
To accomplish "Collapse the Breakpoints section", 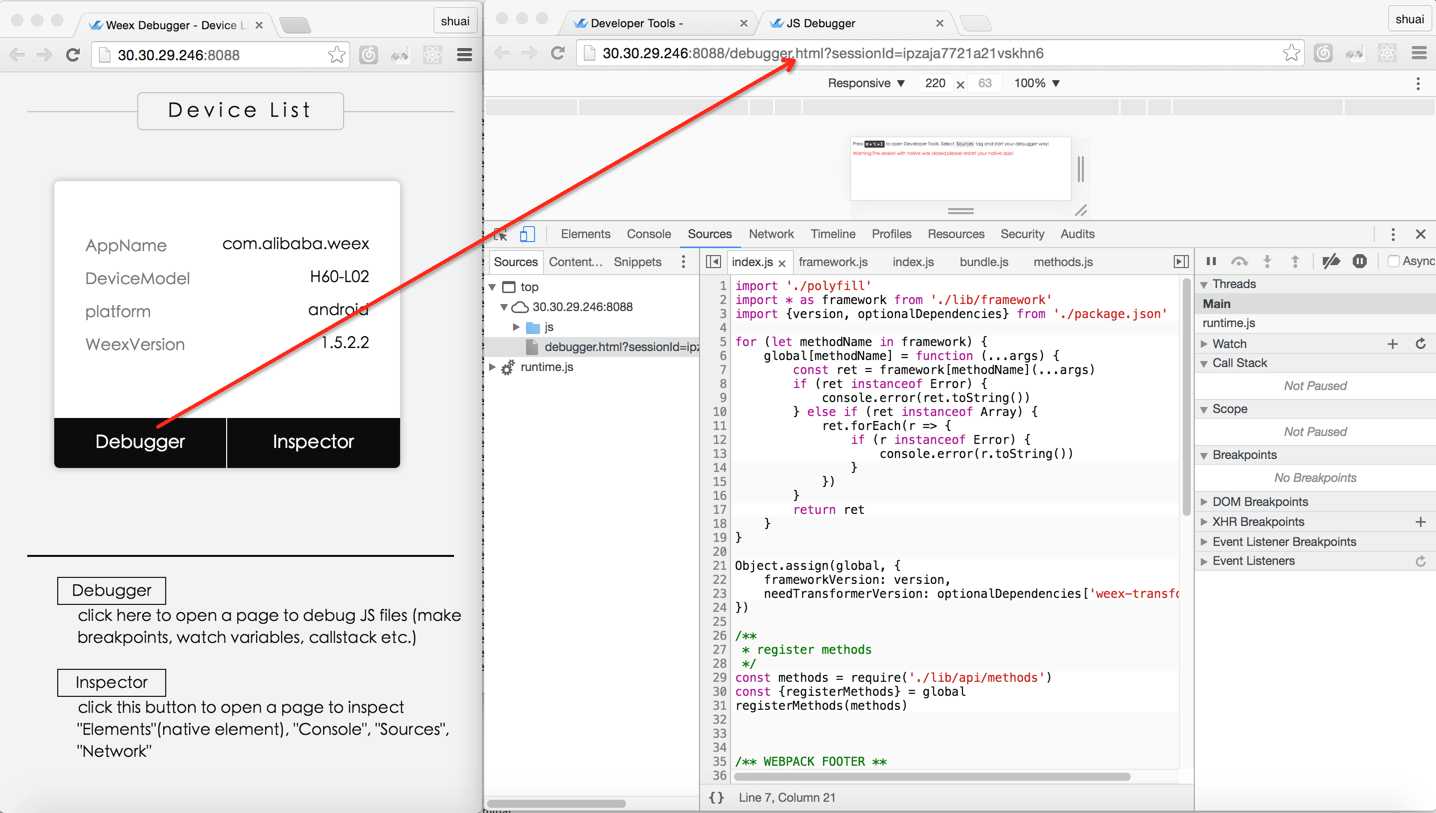I will click(x=1204, y=456).
